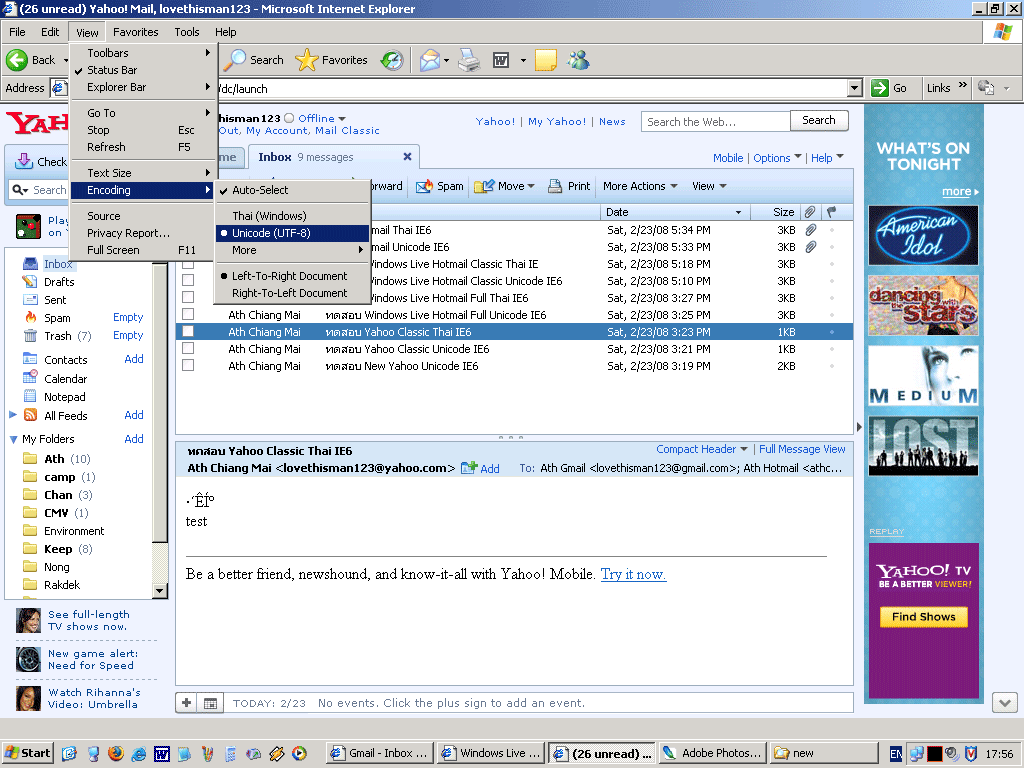Expand the More Actions dropdown
Viewport: 1024px width, 768px height.
tap(640, 186)
